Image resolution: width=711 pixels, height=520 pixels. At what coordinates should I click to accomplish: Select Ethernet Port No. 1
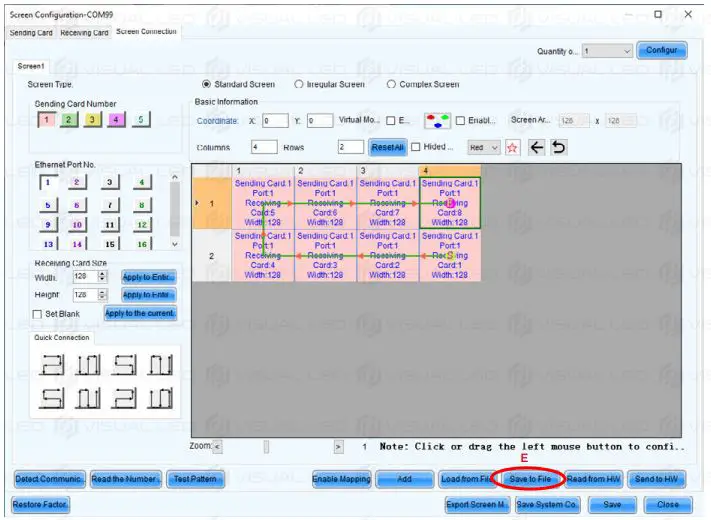tap(48, 182)
